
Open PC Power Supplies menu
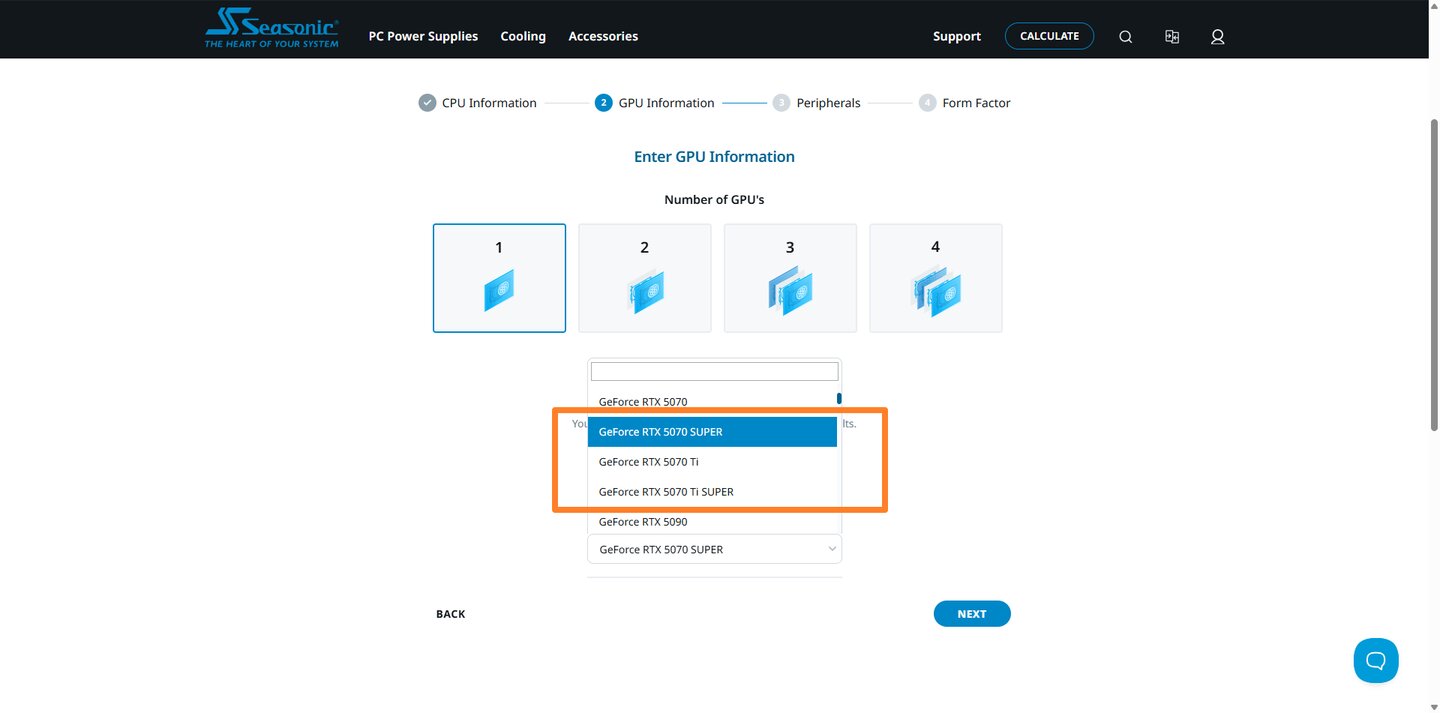pyautogui.click(x=423, y=37)
